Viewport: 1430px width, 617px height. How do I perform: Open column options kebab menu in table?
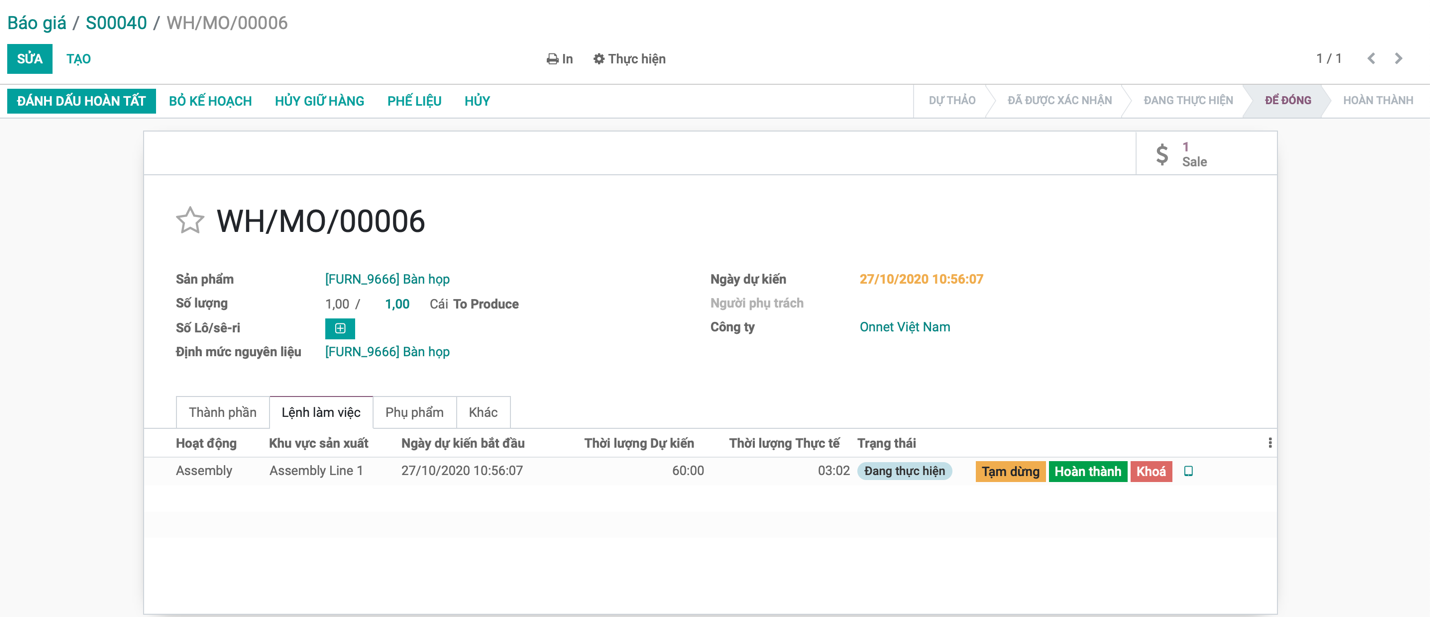pyautogui.click(x=1270, y=443)
